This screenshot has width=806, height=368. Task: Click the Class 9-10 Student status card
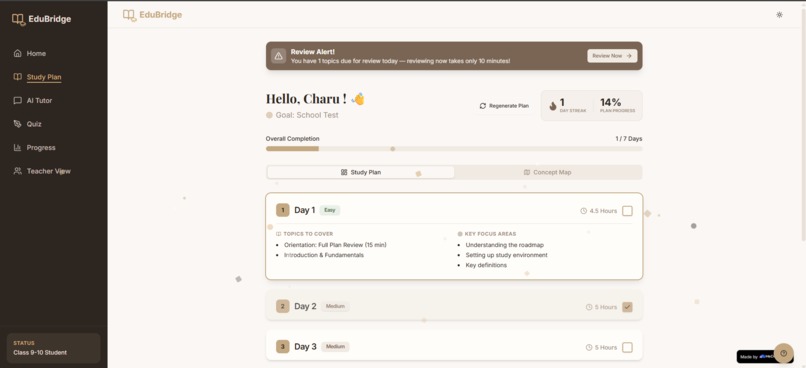coord(53,348)
